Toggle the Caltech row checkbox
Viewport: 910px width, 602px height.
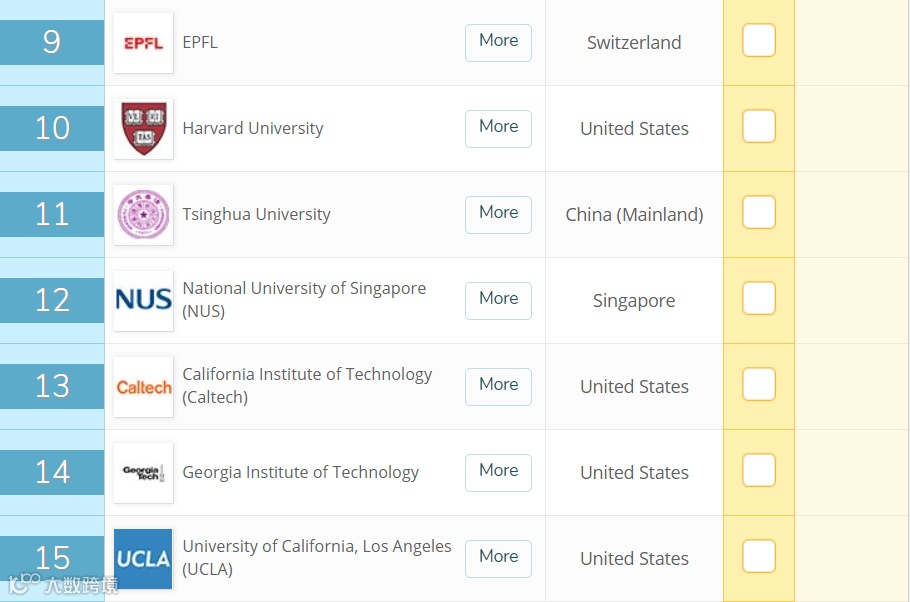click(759, 384)
